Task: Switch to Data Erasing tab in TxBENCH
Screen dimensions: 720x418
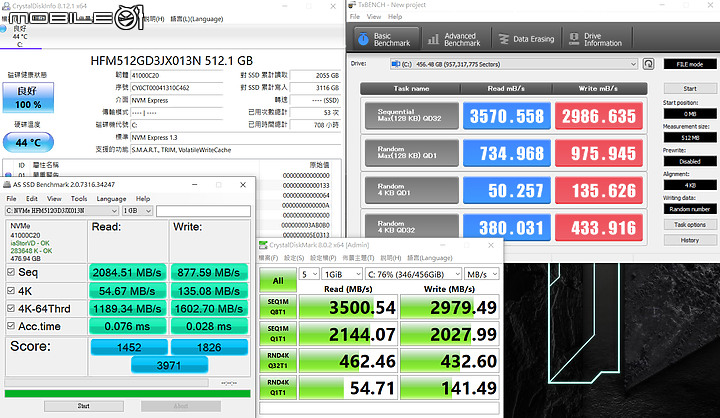Action: pyautogui.click(x=526, y=39)
